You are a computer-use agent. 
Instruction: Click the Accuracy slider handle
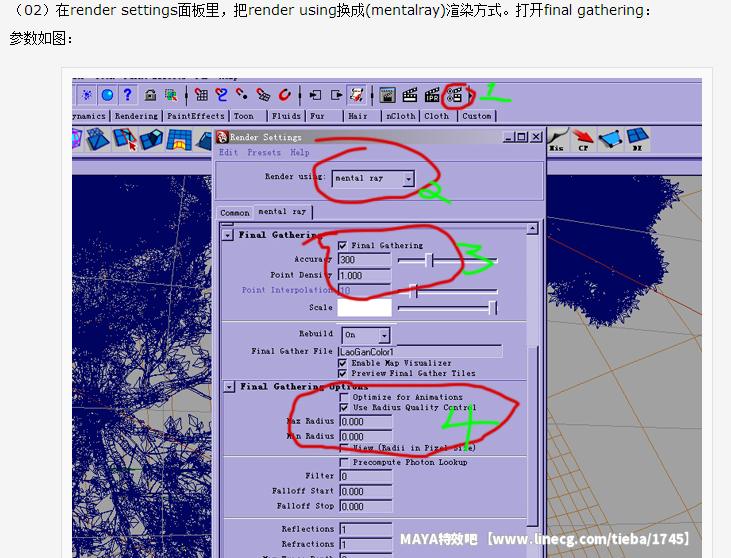pos(429,260)
